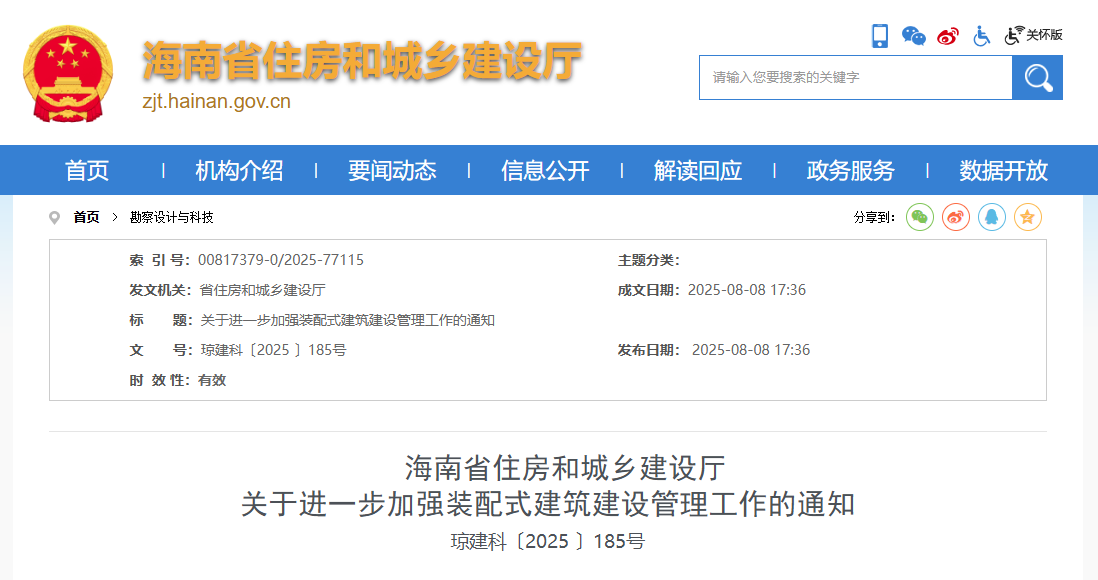Visit the zjt.hainan.gov.cn site link
The height and width of the screenshot is (580, 1098).
click(216, 101)
